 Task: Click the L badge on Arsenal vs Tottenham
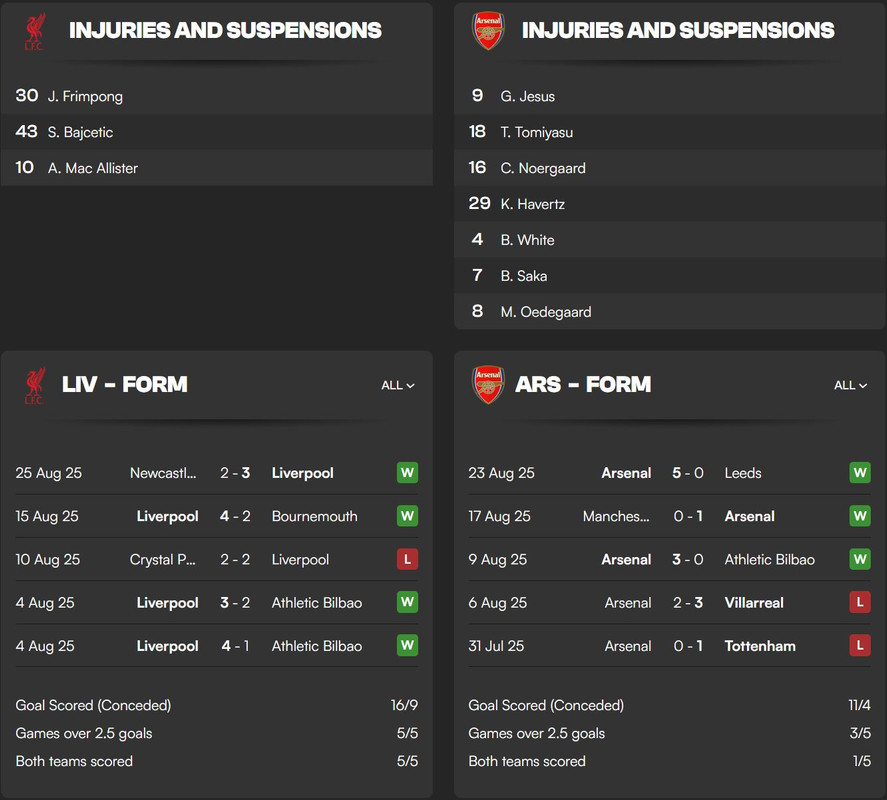click(x=860, y=645)
